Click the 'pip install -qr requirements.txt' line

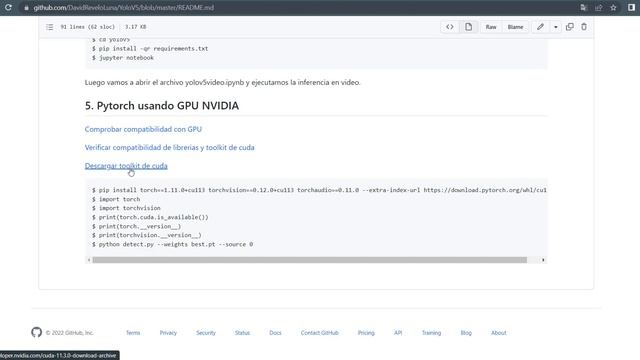click(150, 48)
